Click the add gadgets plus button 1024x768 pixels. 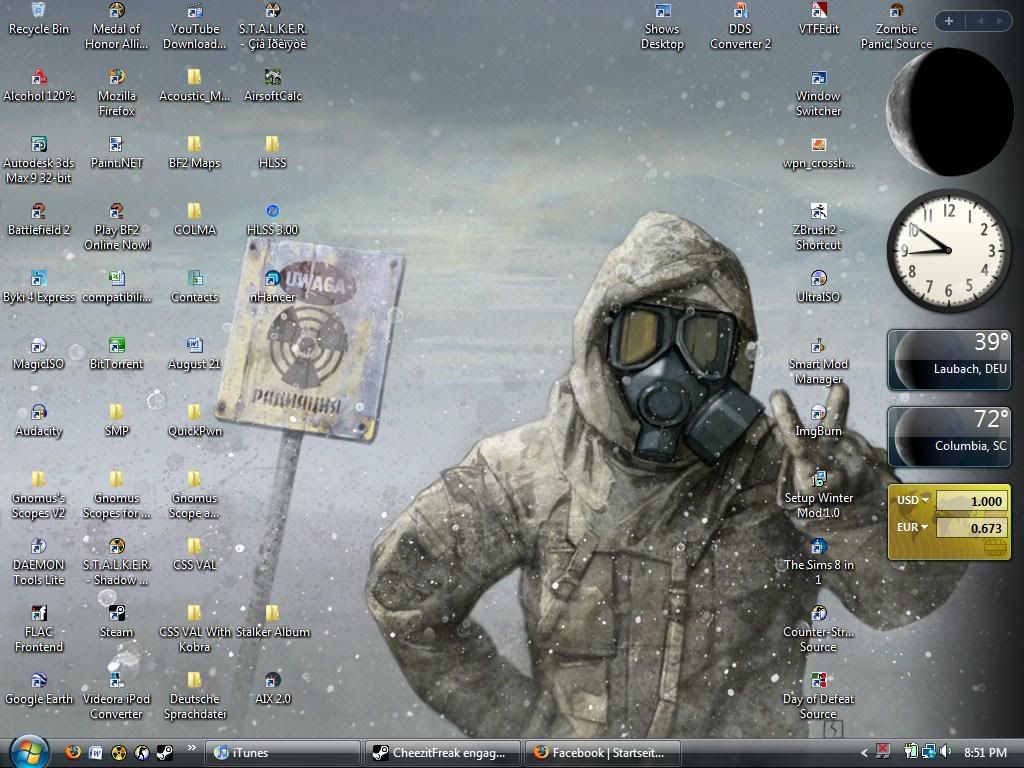[x=949, y=21]
